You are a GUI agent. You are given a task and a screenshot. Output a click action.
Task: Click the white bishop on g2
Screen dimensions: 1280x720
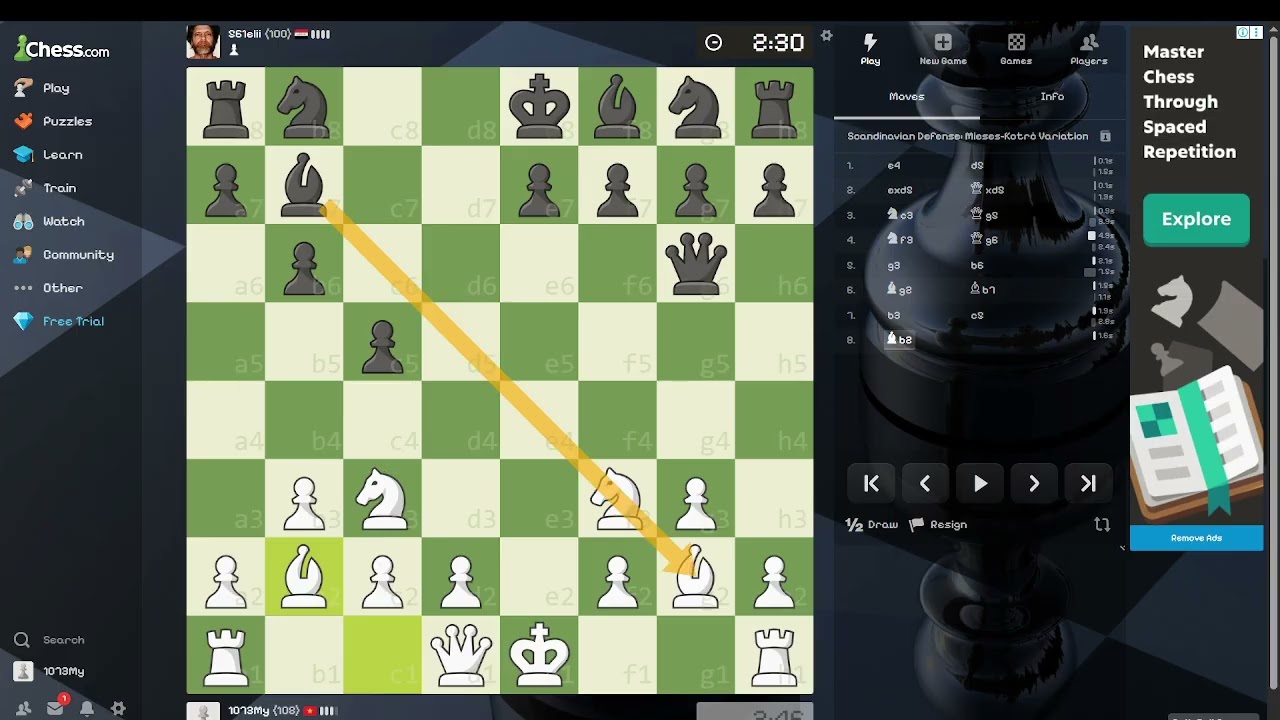coord(696,577)
